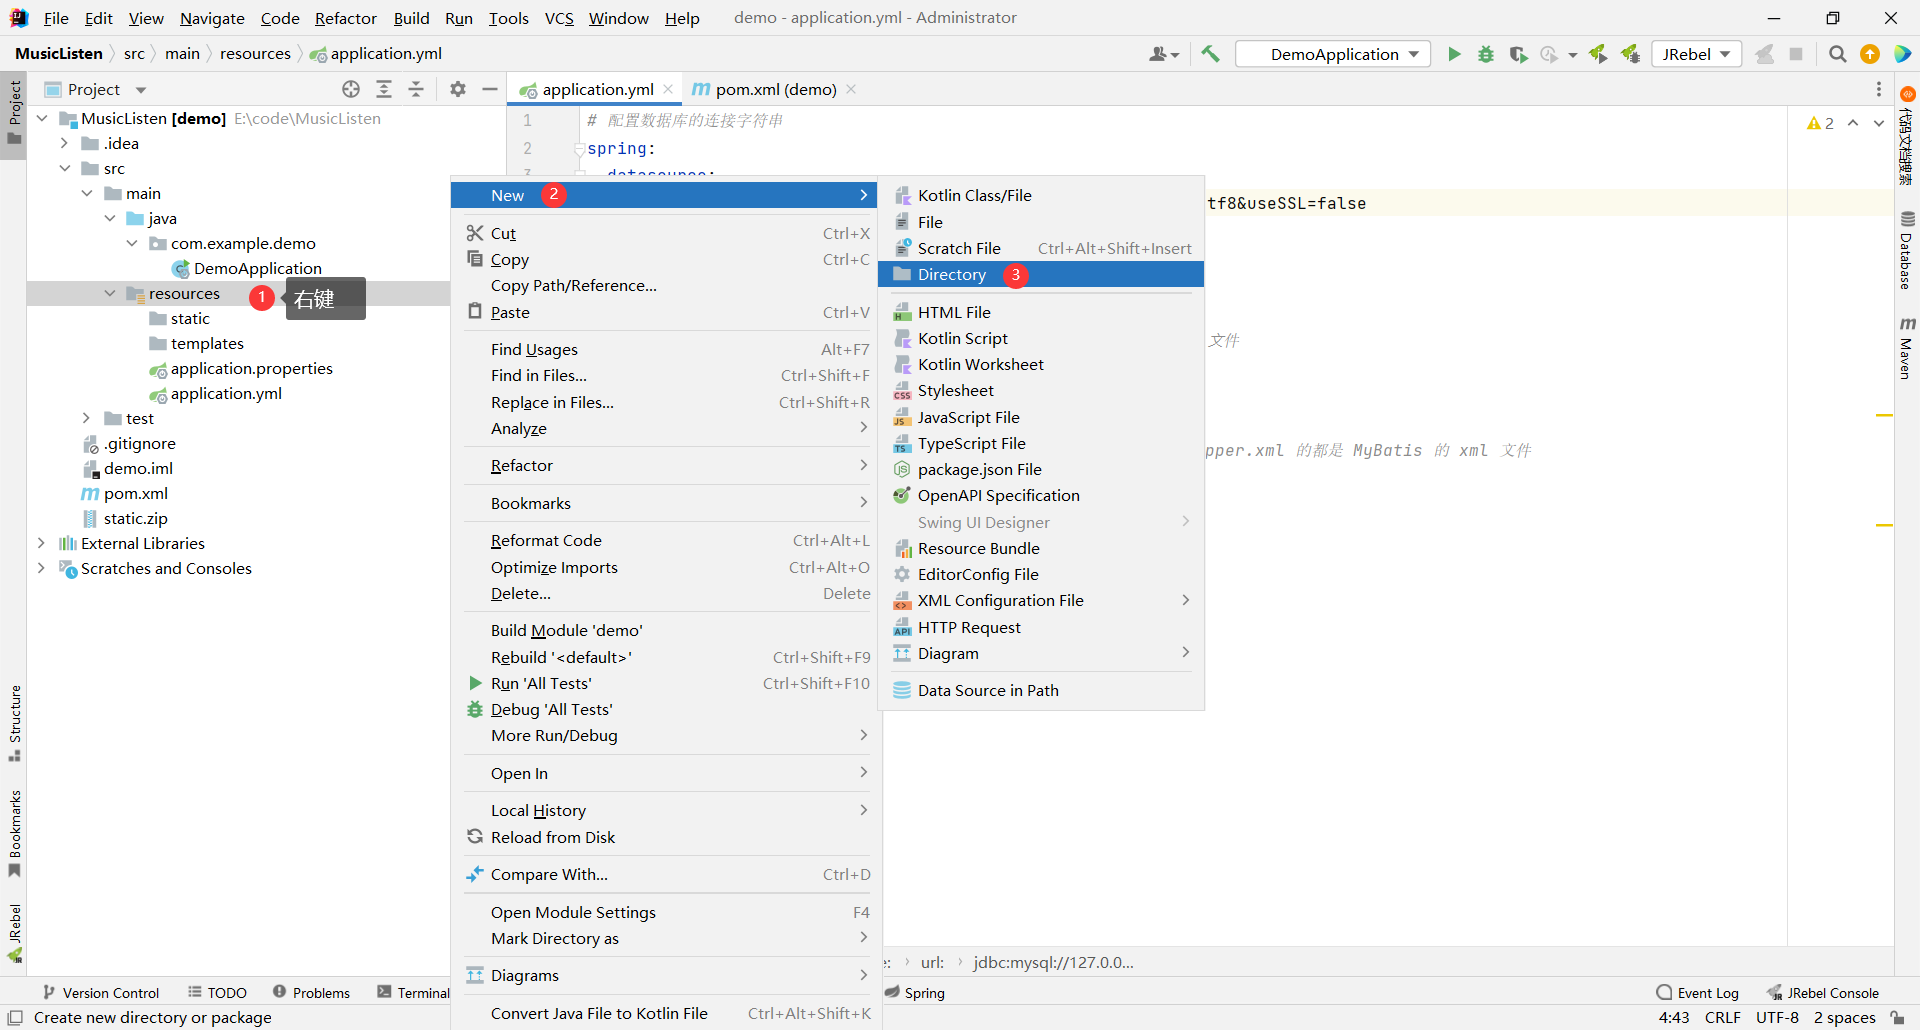This screenshot has height=1030, width=1920.
Task: Open the Bookmarks tool window
Action: pyautogui.click(x=15, y=834)
